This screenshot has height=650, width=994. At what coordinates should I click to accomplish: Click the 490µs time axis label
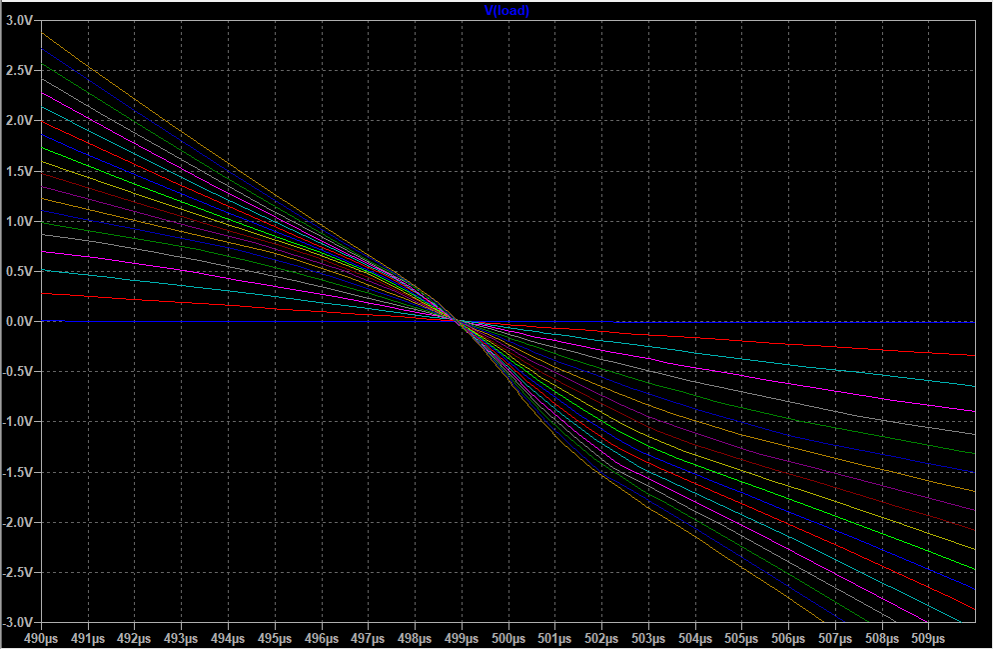pos(41,639)
